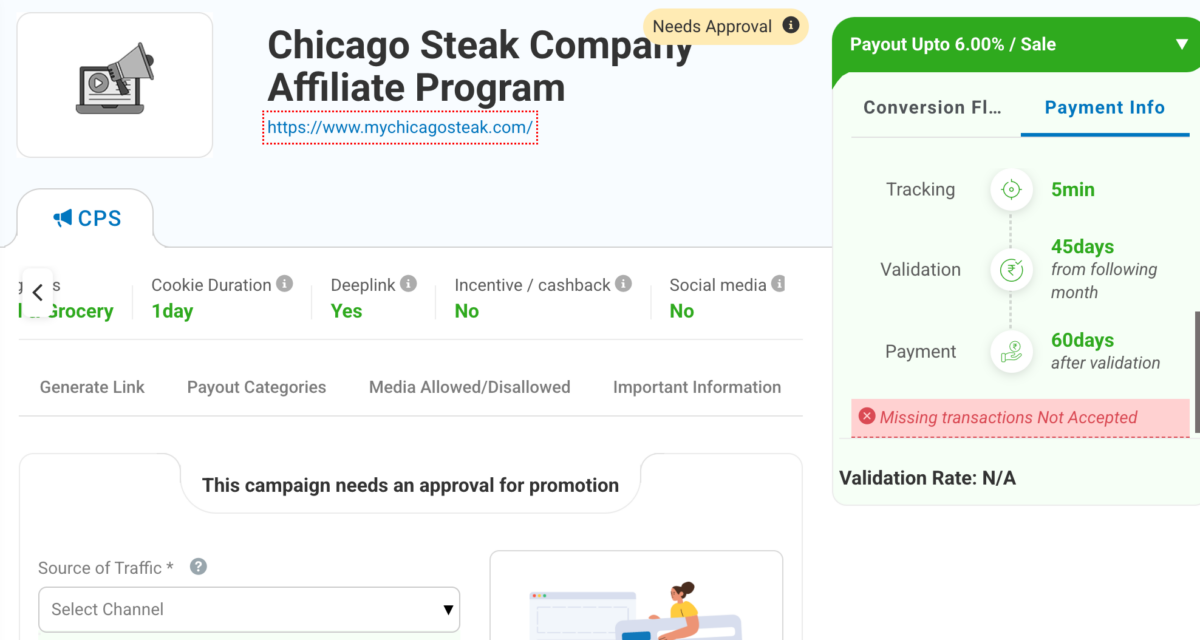
Task: Switch to the Conversion Flow tab
Action: pos(932,108)
